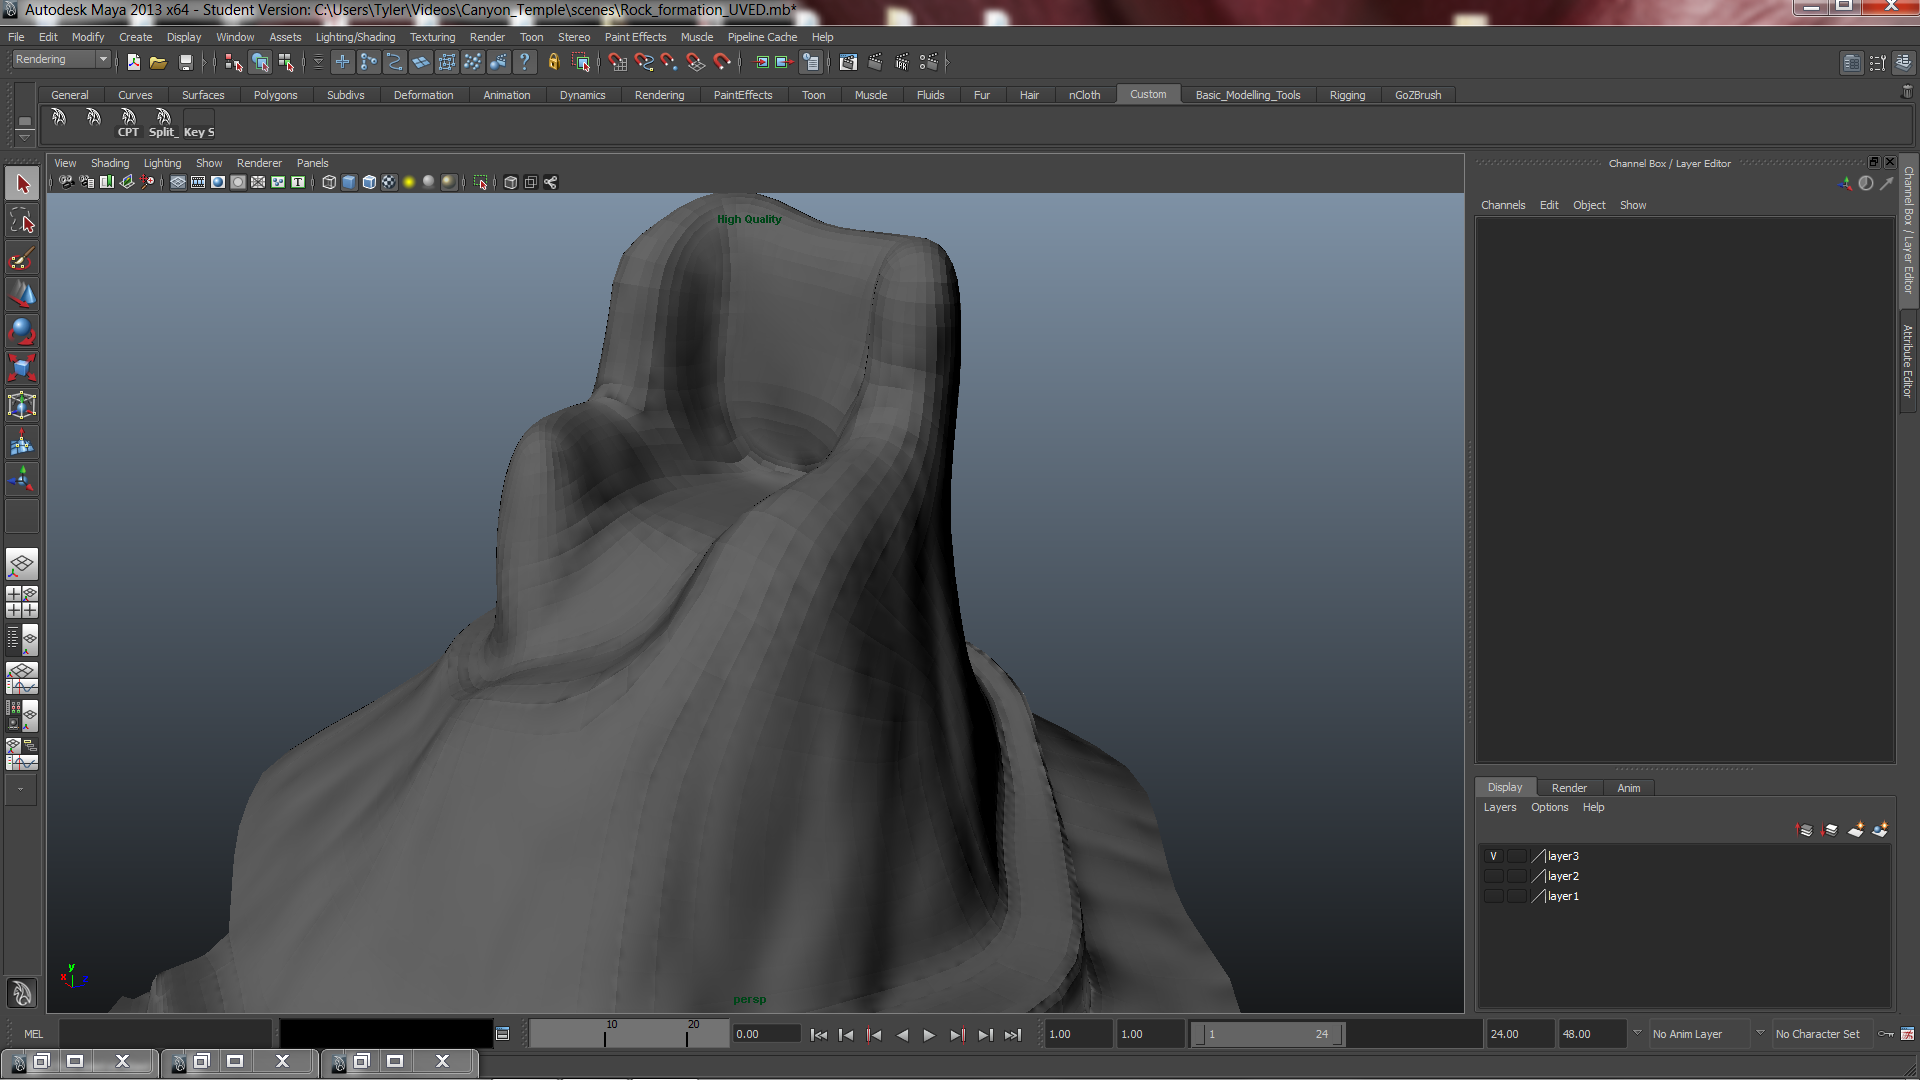This screenshot has width=1920, height=1080.
Task: Toggle viewport grid display
Action: (178, 182)
